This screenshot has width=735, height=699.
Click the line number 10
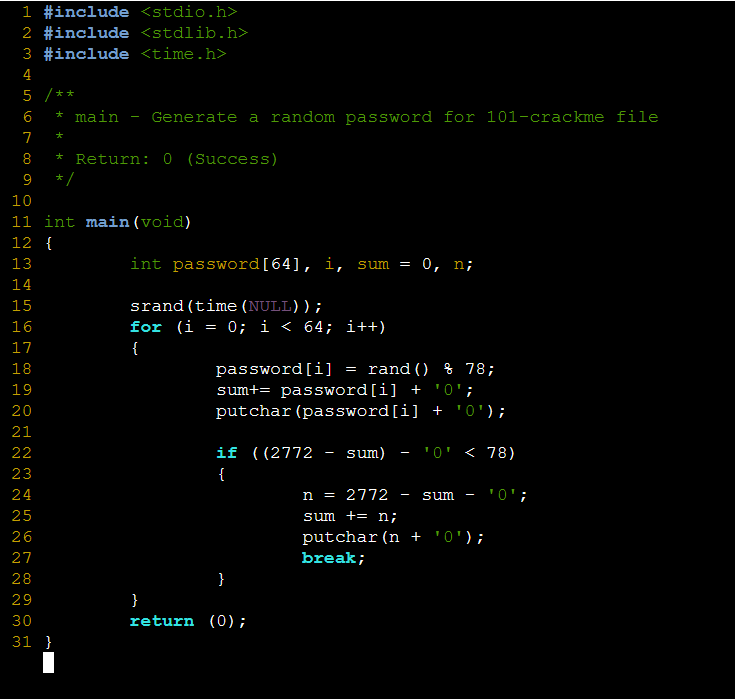[22, 201]
